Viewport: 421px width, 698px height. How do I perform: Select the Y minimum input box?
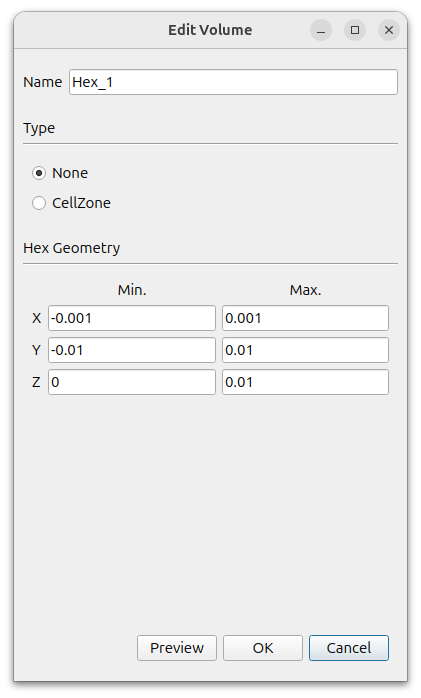[x=132, y=350]
